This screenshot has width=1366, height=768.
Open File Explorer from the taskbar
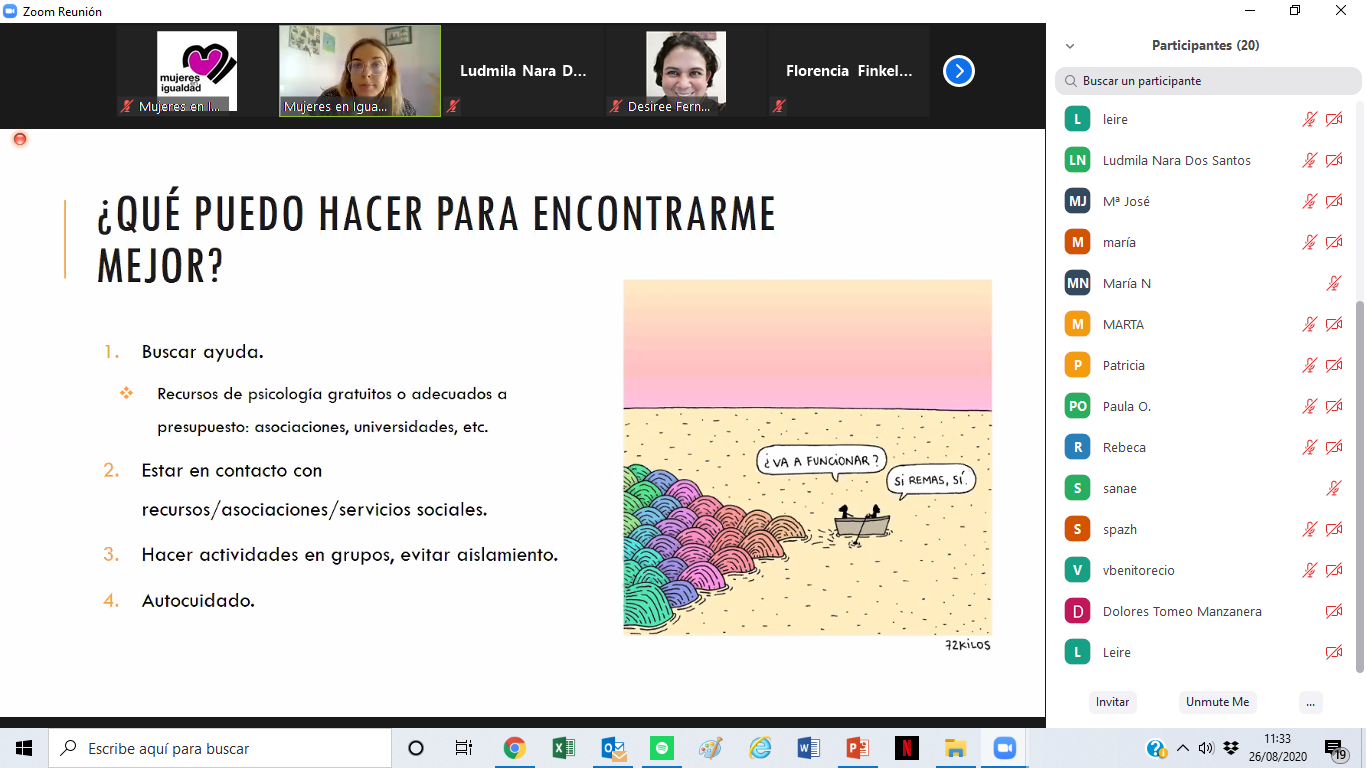pyautogui.click(x=955, y=748)
